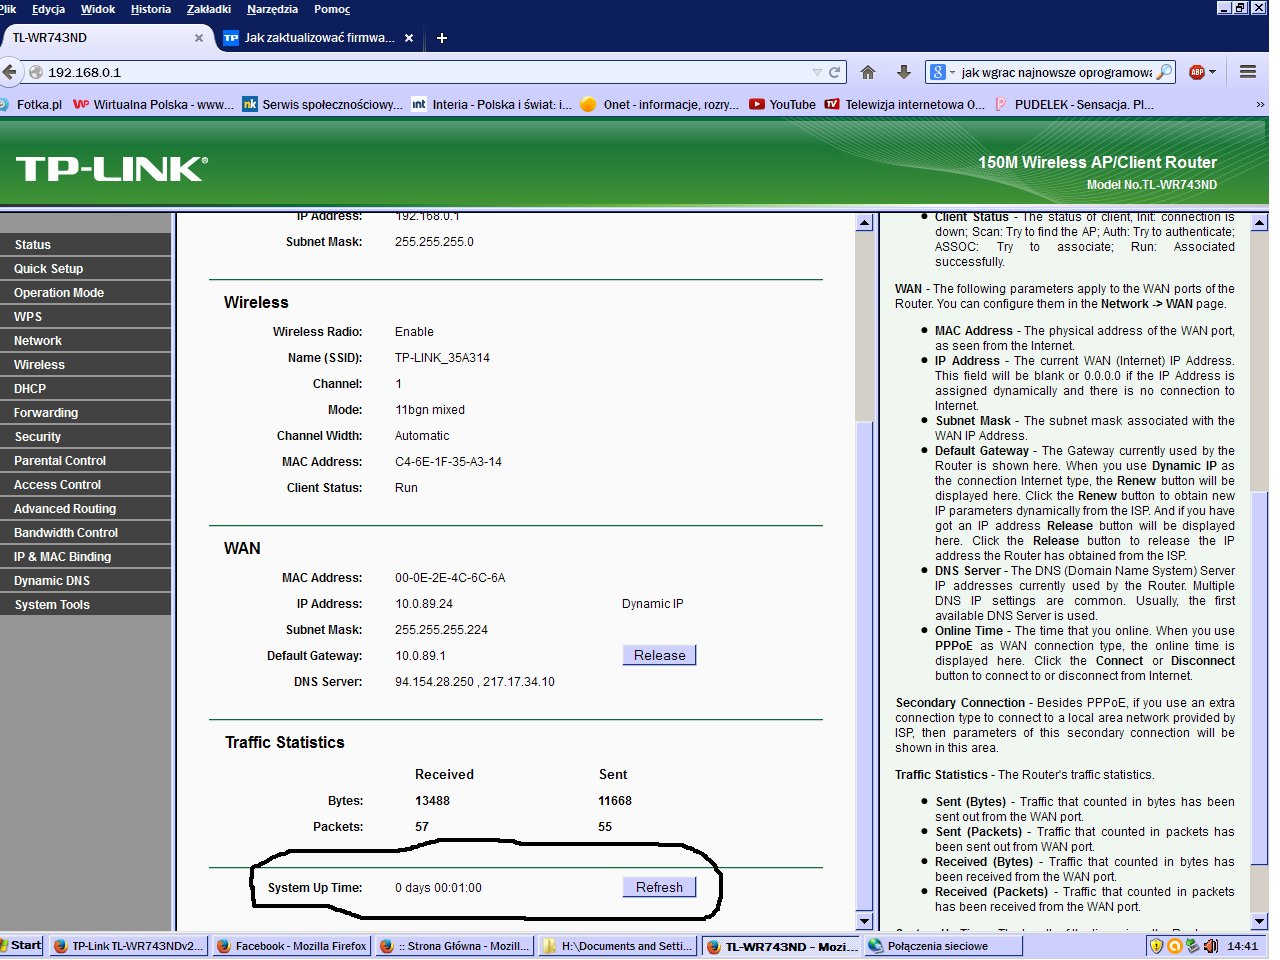Open the downloads arrow icon
This screenshot has width=1280, height=960.
903,72
